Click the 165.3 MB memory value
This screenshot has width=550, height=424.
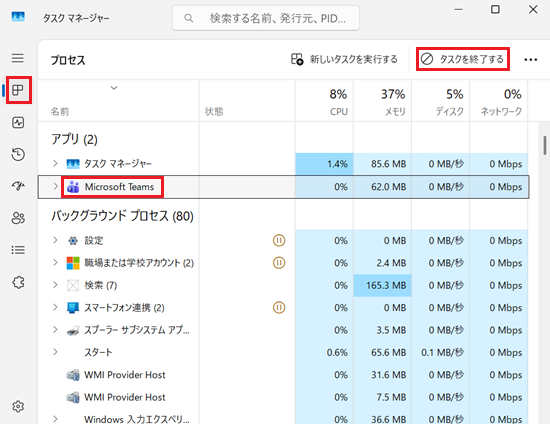point(386,285)
